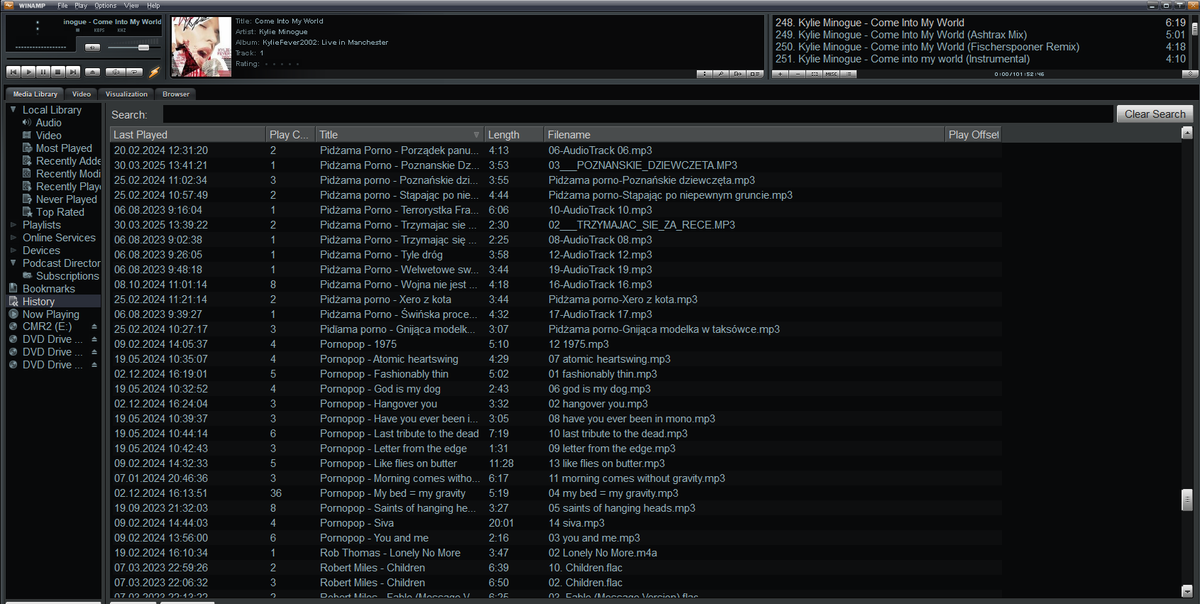Open the playlist list options button
Screen dimensions: 1200x604
click(849, 74)
